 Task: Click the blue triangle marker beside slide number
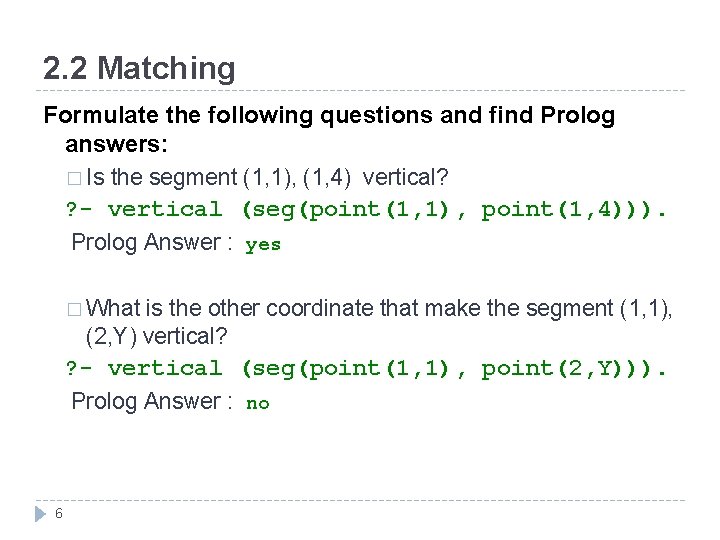39,514
